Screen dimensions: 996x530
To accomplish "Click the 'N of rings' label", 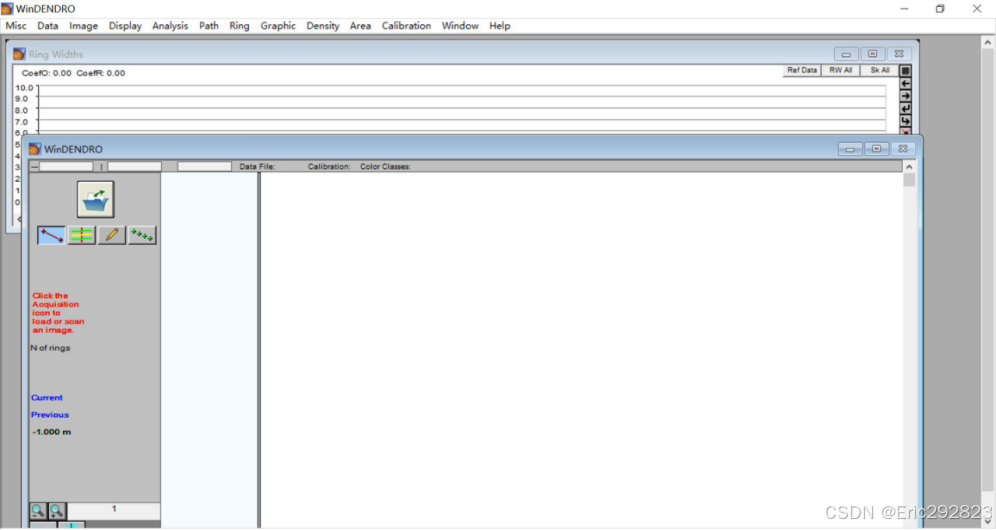I will pos(50,348).
